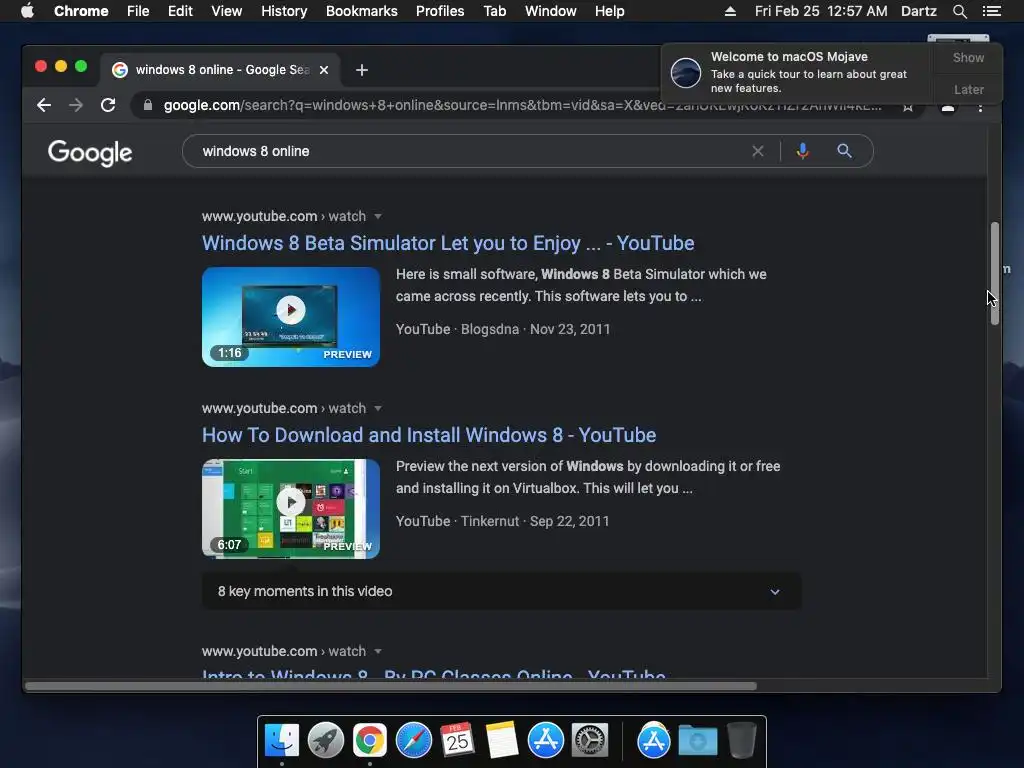Open the Bookmarks menu
Screen dimensions: 1024x768
pyautogui.click(x=362, y=11)
